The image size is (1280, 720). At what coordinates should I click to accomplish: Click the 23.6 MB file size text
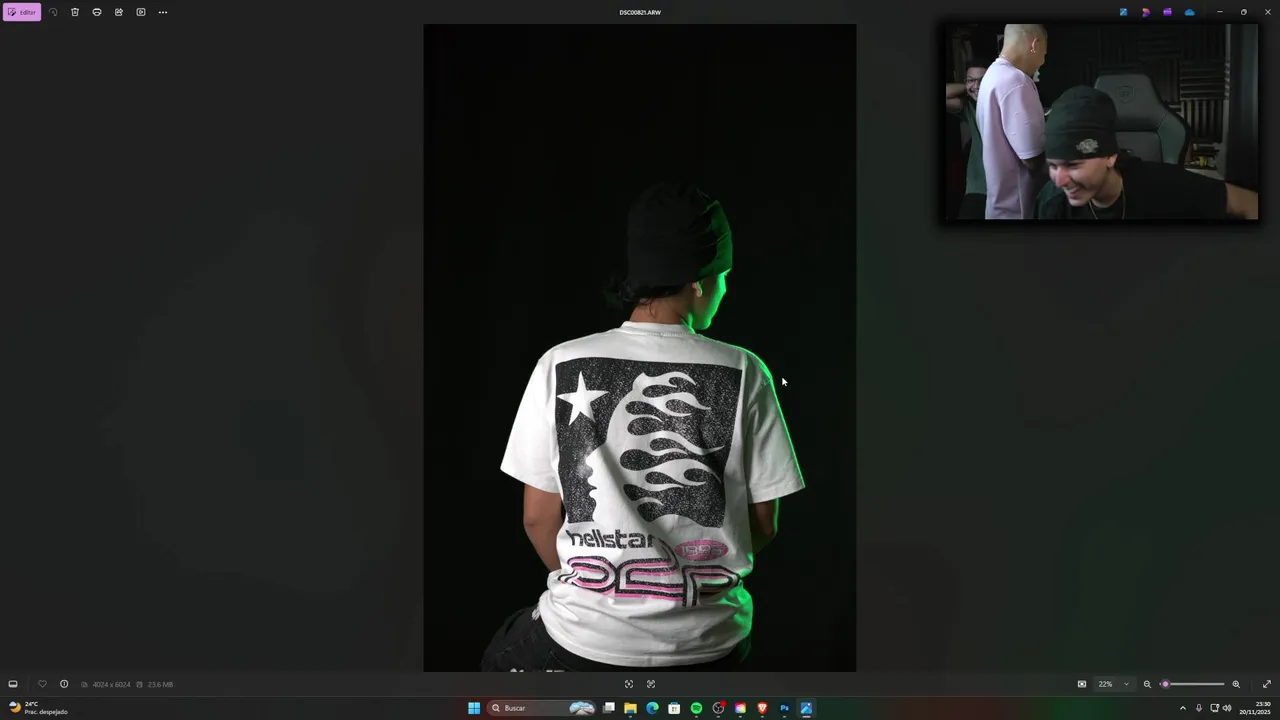(160, 684)
